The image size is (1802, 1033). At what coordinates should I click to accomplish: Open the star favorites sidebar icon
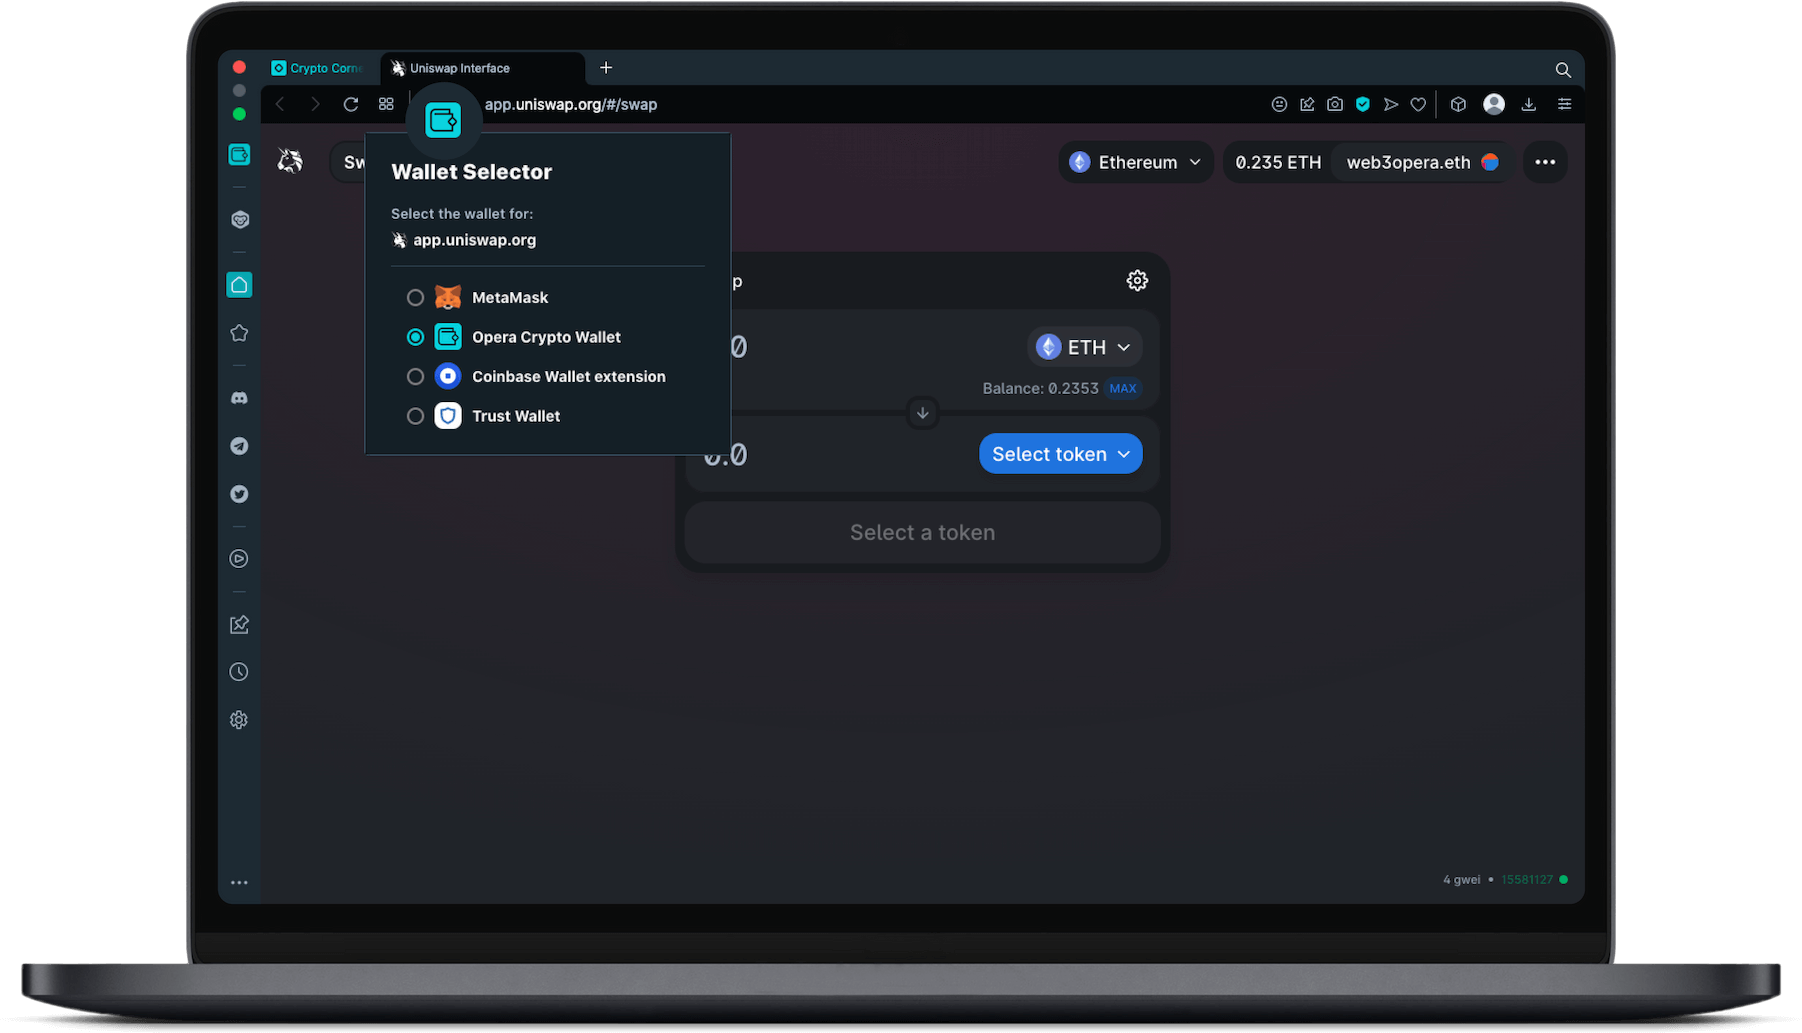pos(239,333)
